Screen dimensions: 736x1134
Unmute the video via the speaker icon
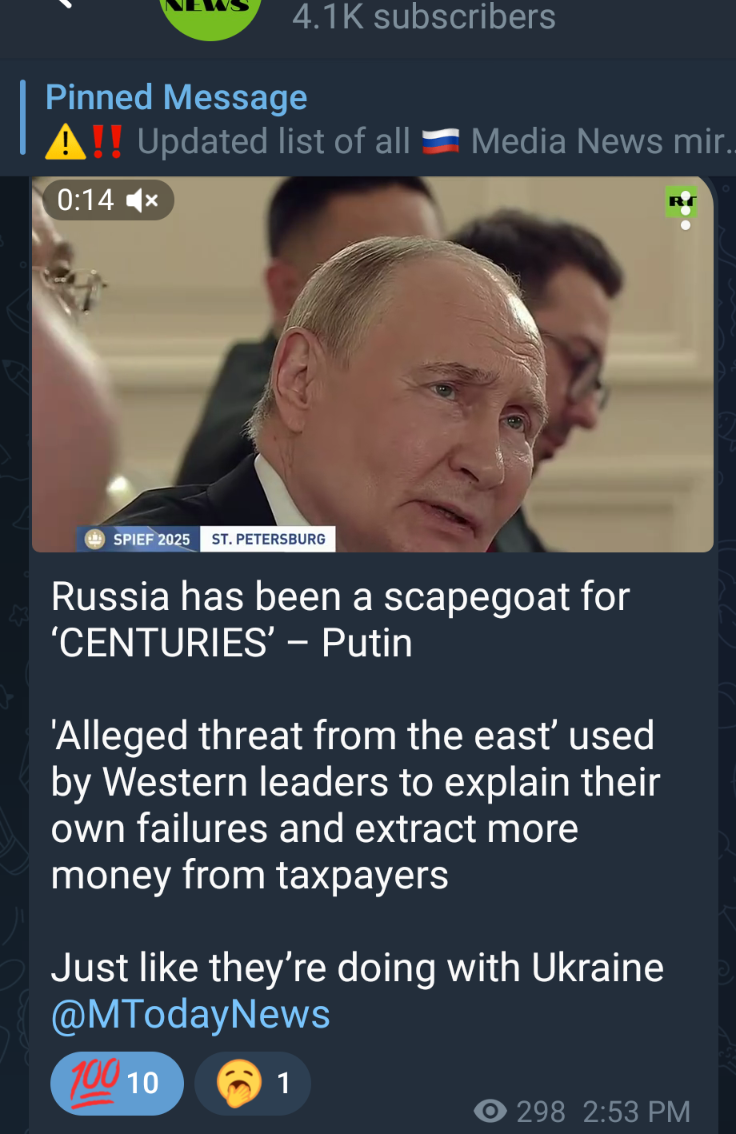[x=142, y=200]
